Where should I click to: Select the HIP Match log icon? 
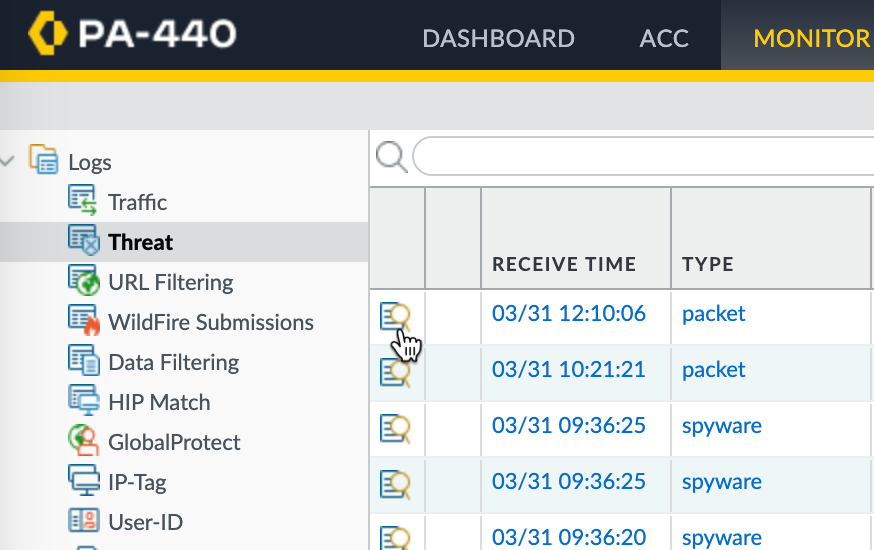[x=83, y=401]
